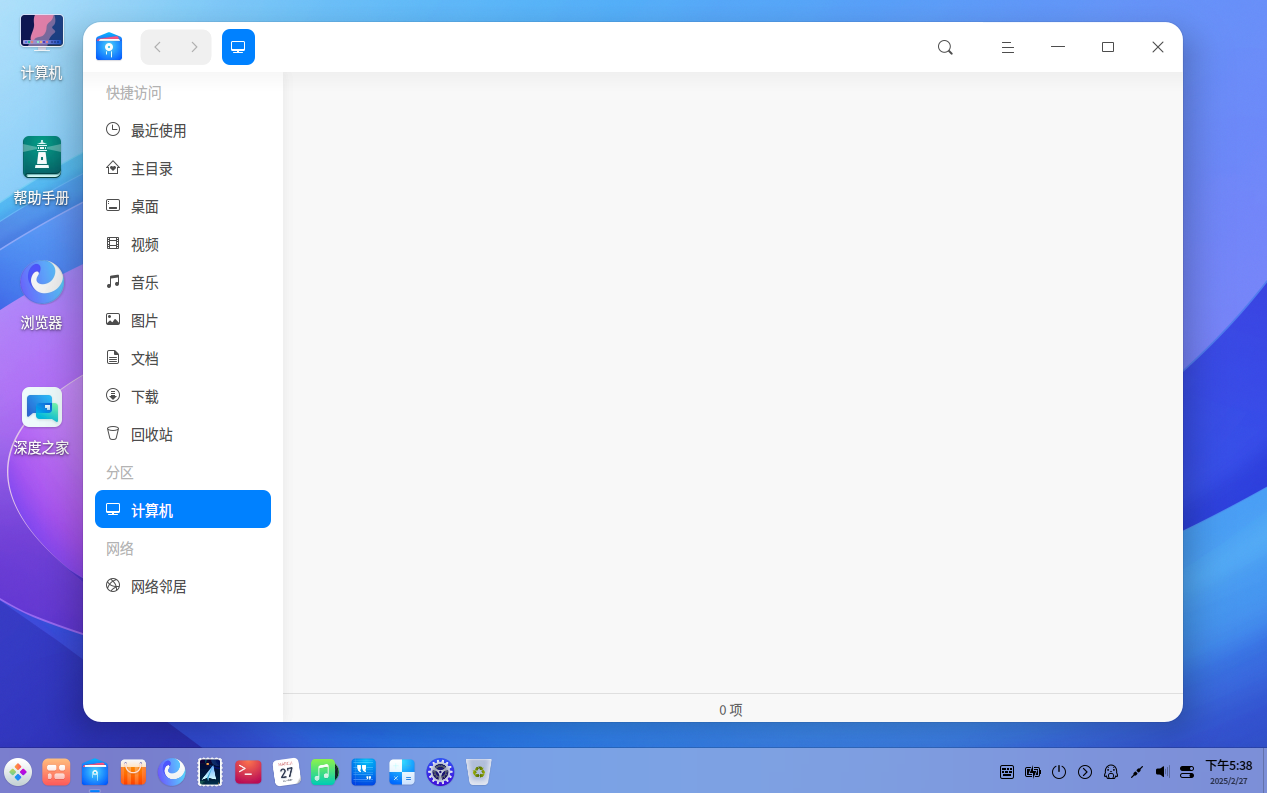Open the multitasking view in the dock
The height and width of the screenshot is (793, 1267).
point(56,772)
